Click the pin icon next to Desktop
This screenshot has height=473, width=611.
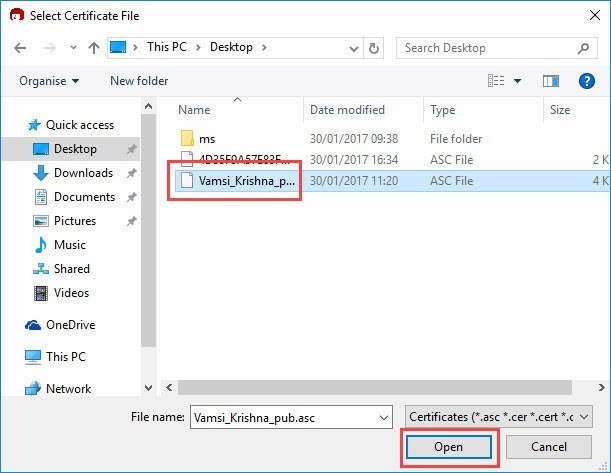[132, 149]
